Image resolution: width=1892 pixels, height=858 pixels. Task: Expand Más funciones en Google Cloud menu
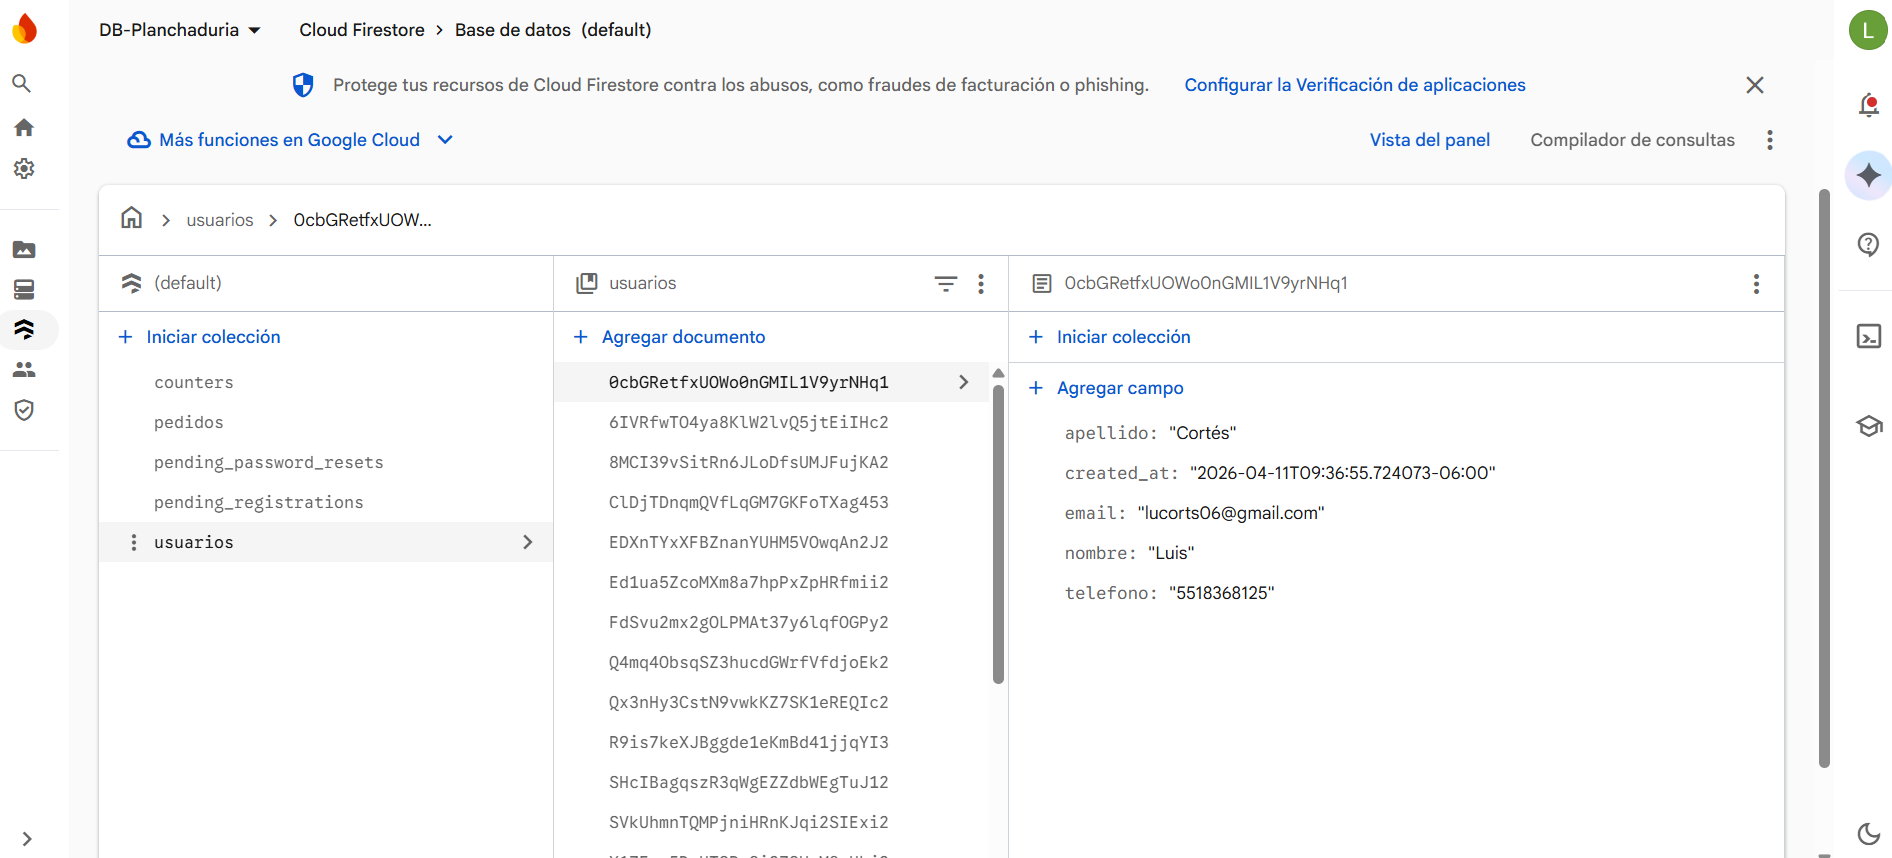[290, 140]
